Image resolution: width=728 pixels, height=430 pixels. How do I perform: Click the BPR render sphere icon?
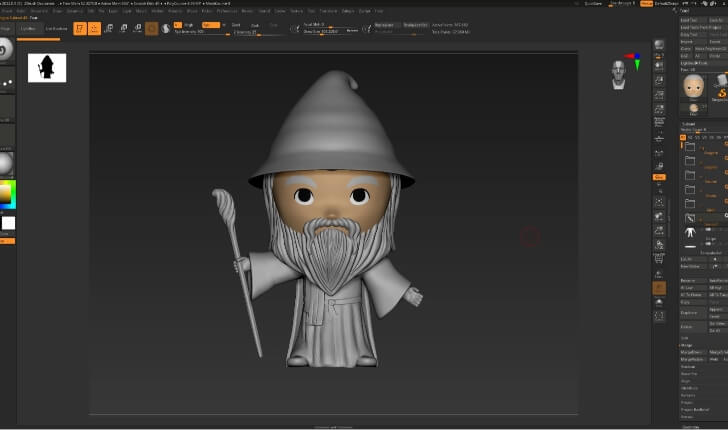pyautogui.click(x=659, y=45)
